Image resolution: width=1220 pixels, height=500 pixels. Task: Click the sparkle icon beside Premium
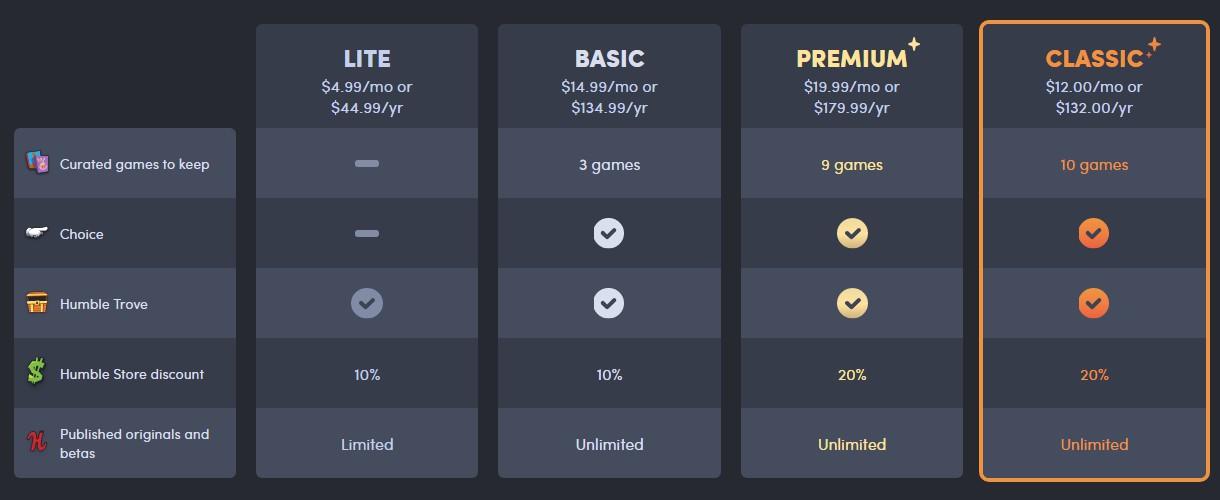[913, 45]
